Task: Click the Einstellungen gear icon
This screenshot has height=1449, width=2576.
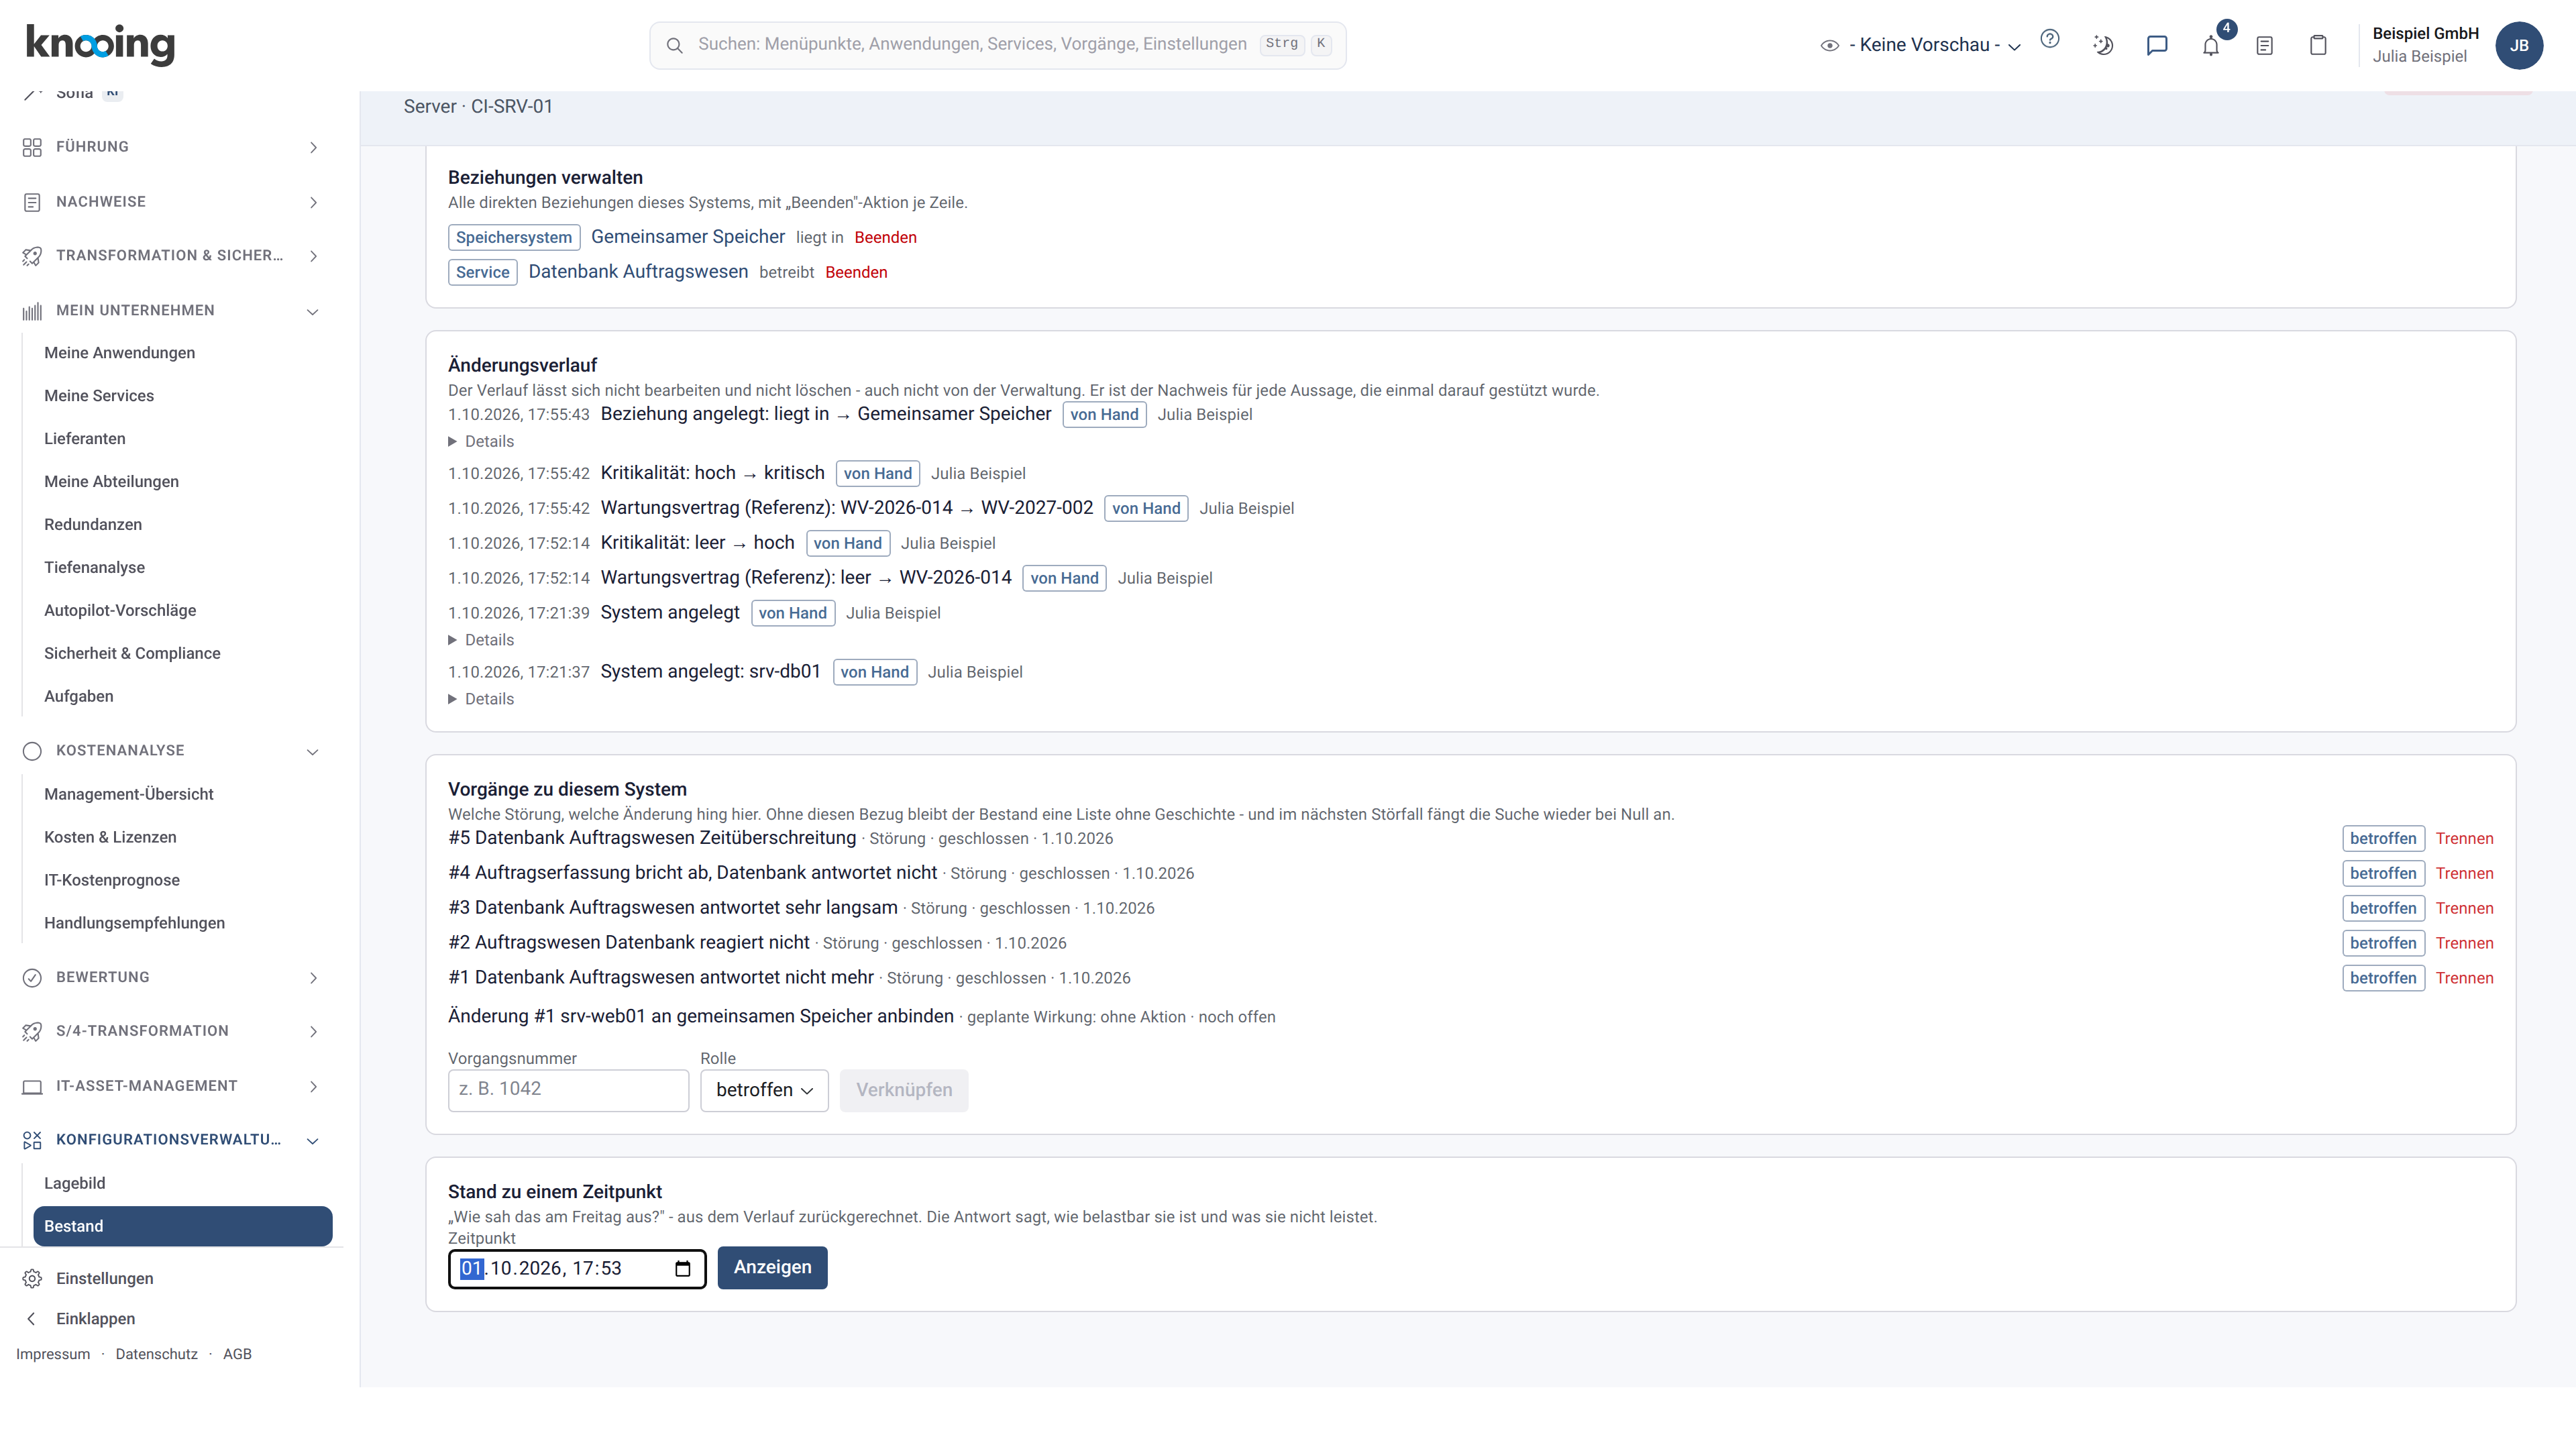Action: (32, 1279)
